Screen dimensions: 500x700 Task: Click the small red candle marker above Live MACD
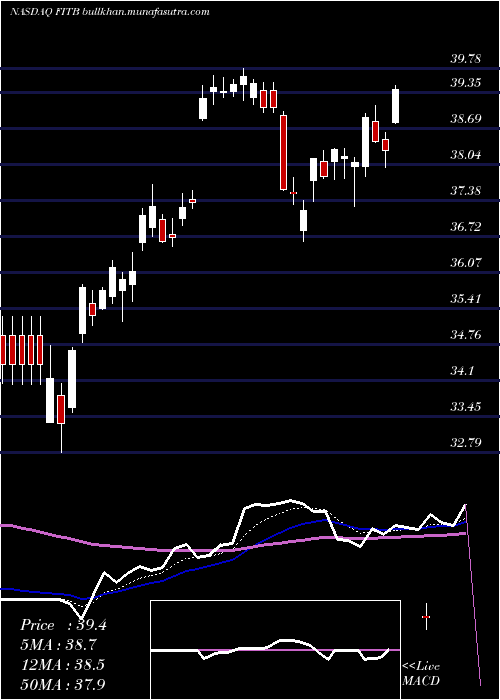pos(426,617)
